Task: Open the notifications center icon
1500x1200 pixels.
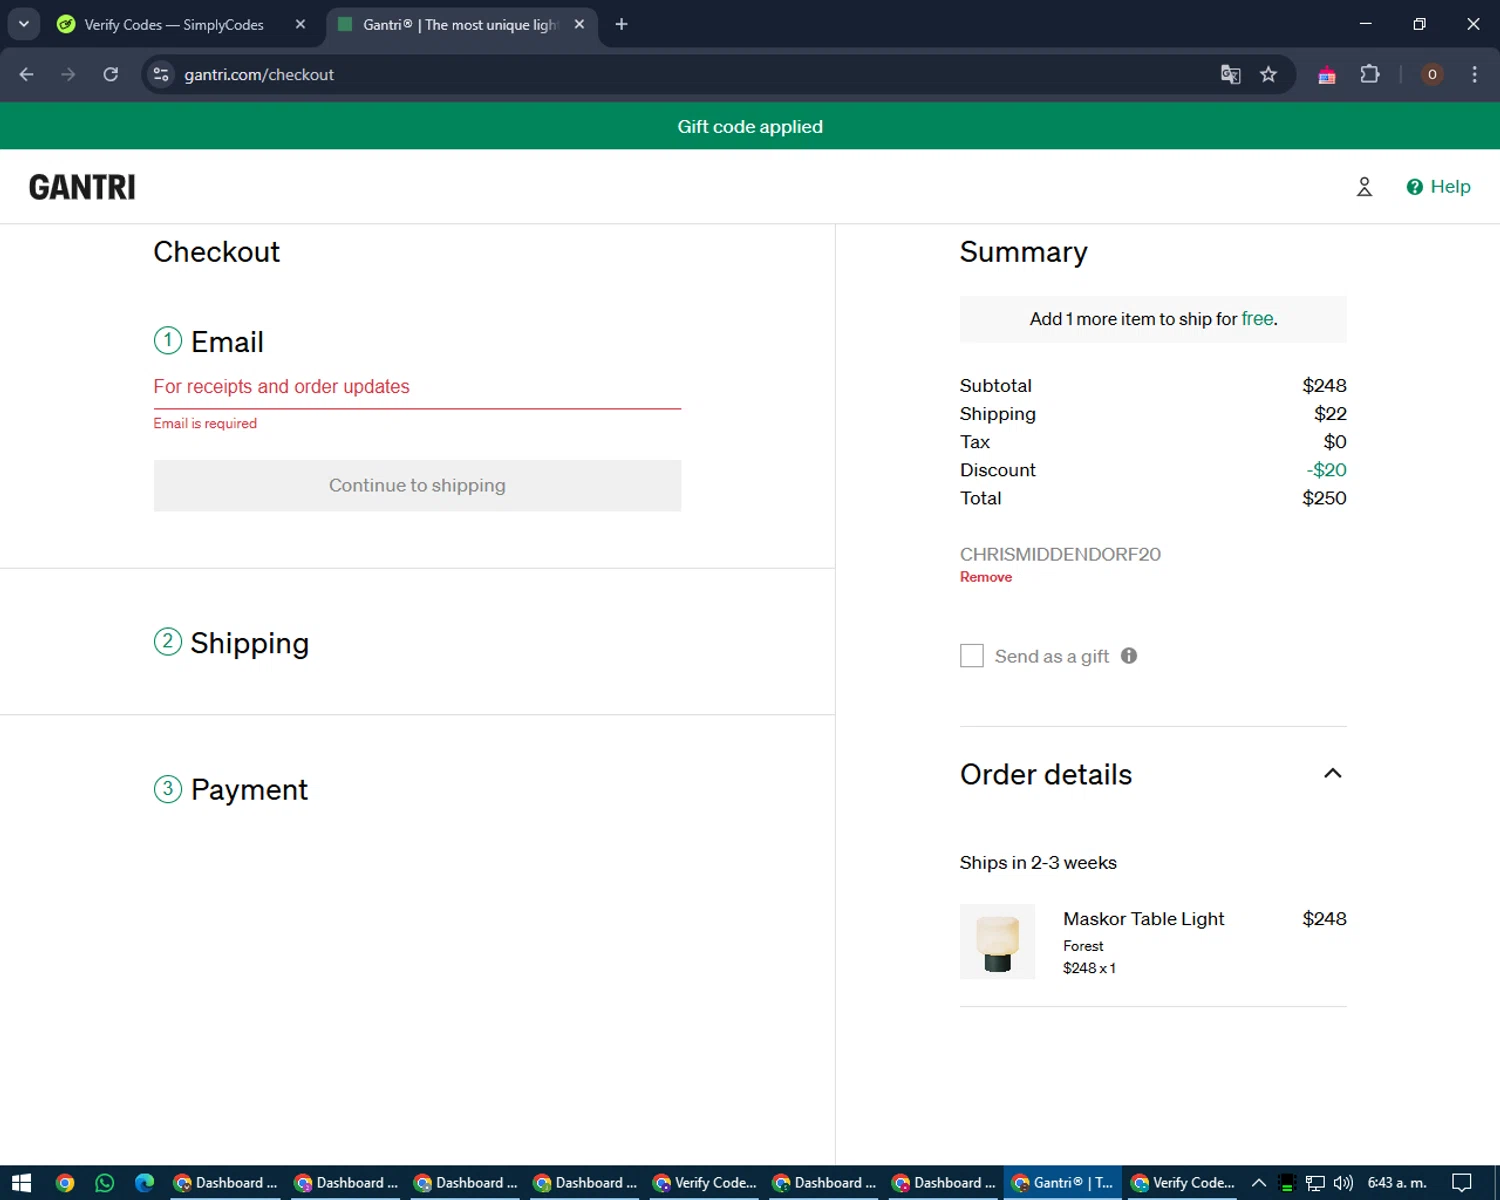Action: click(1462, 1183)
